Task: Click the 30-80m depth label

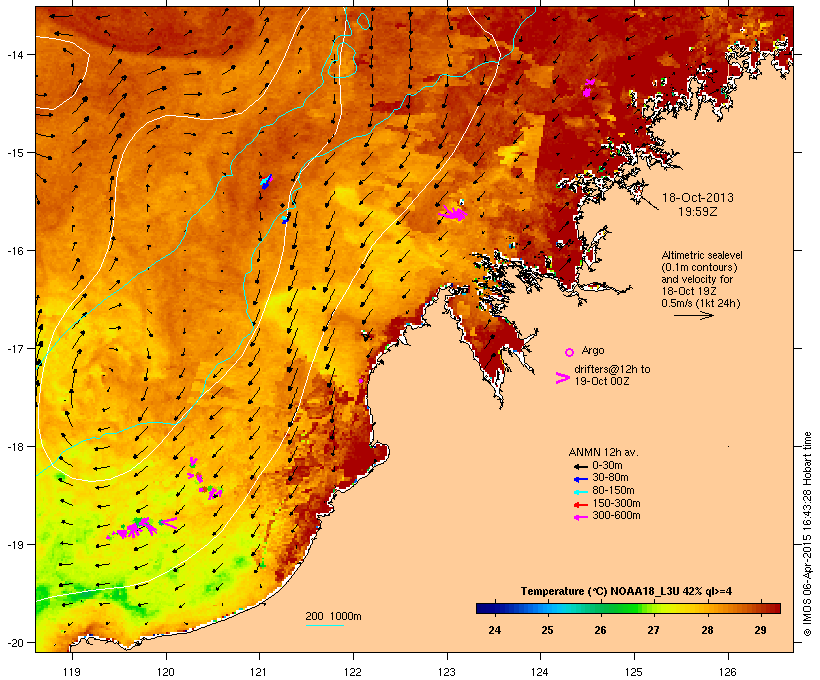Action: click(x=610, y=478)
